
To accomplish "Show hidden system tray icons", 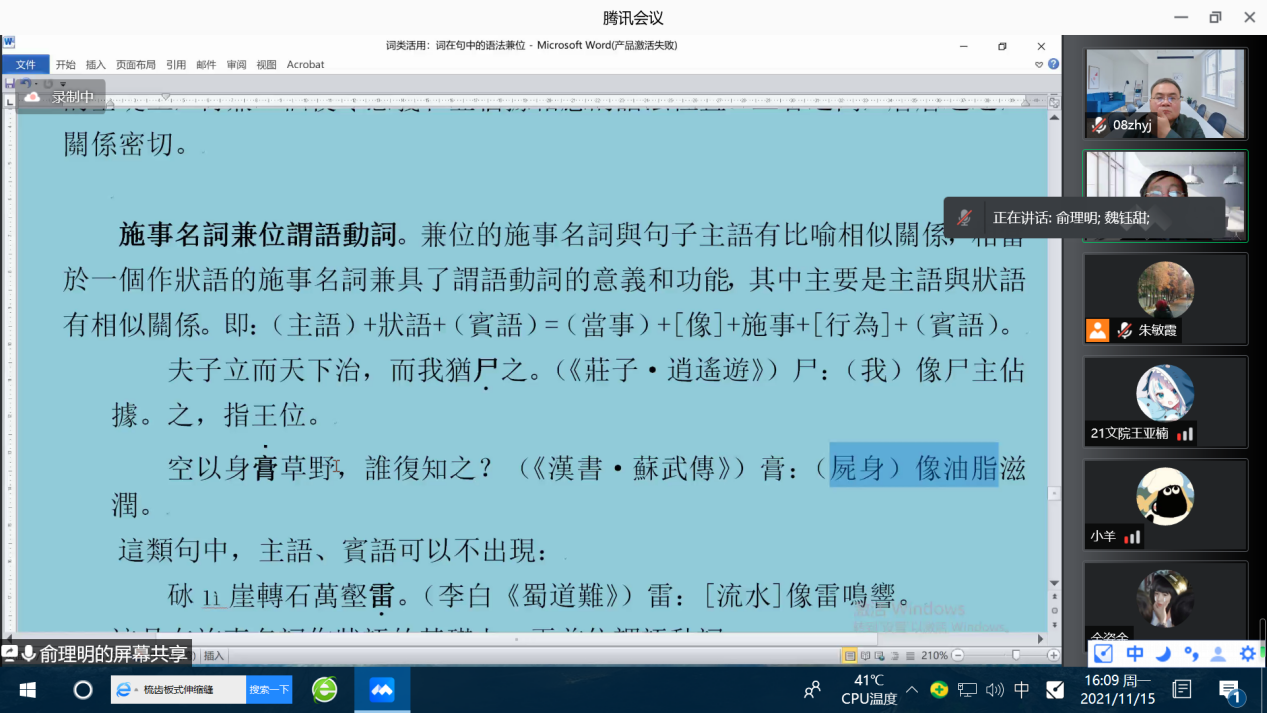I will tap(911, 690).
